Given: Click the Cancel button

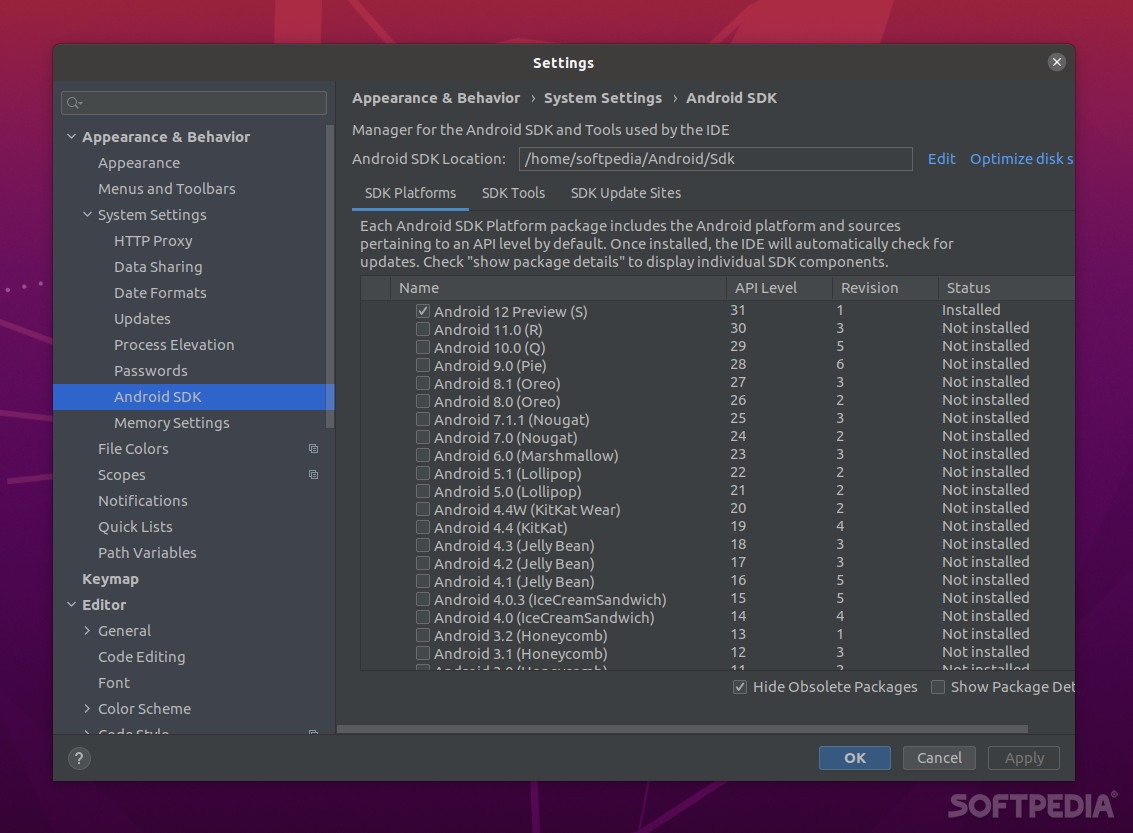Looking at the screenshot, I should click(x=939, y=758).
